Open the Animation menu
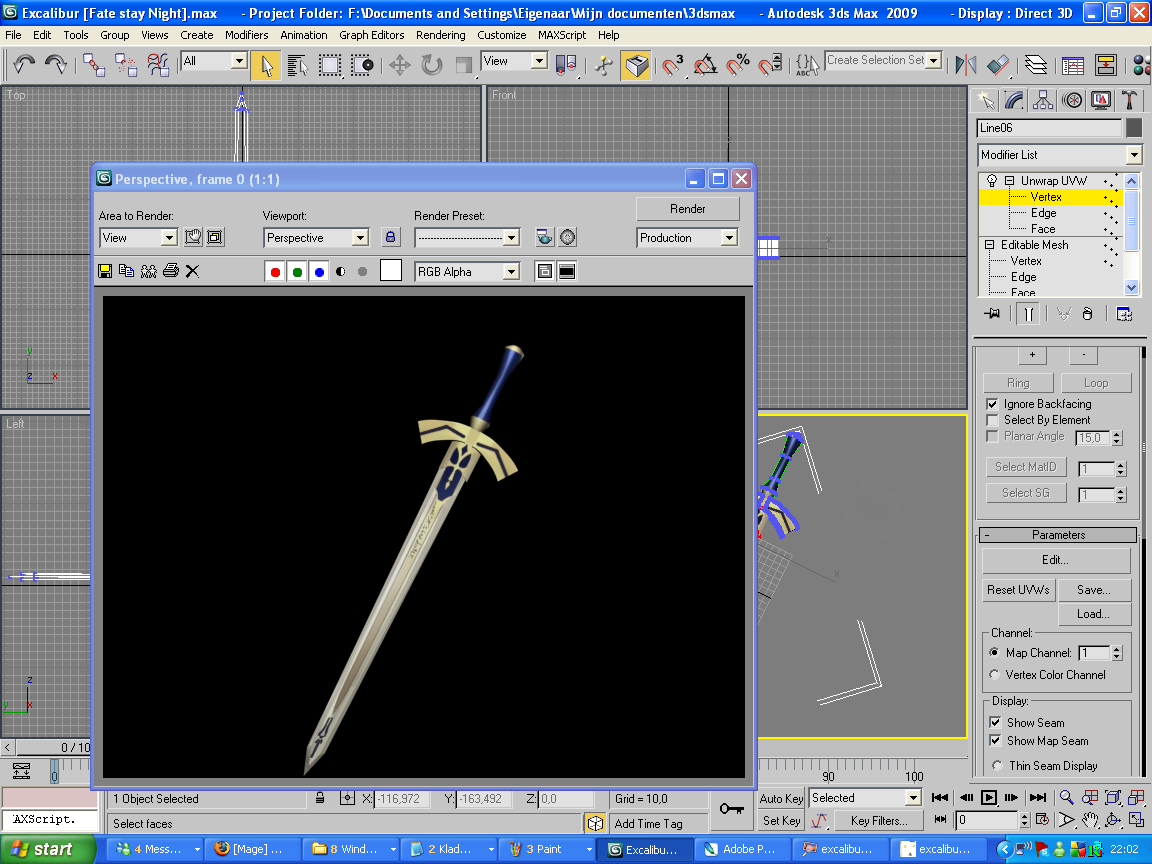The height and width of the screenshot is (864, 1152). tap(303, 35)
